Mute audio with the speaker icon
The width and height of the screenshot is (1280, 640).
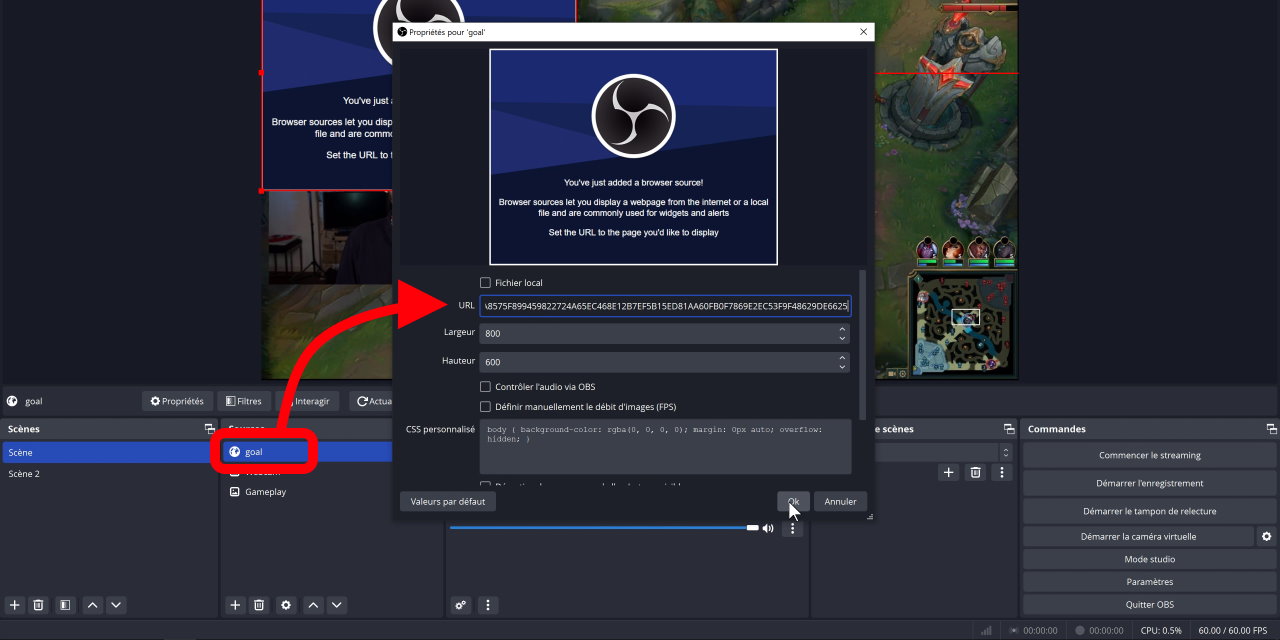tap(768, 528)
